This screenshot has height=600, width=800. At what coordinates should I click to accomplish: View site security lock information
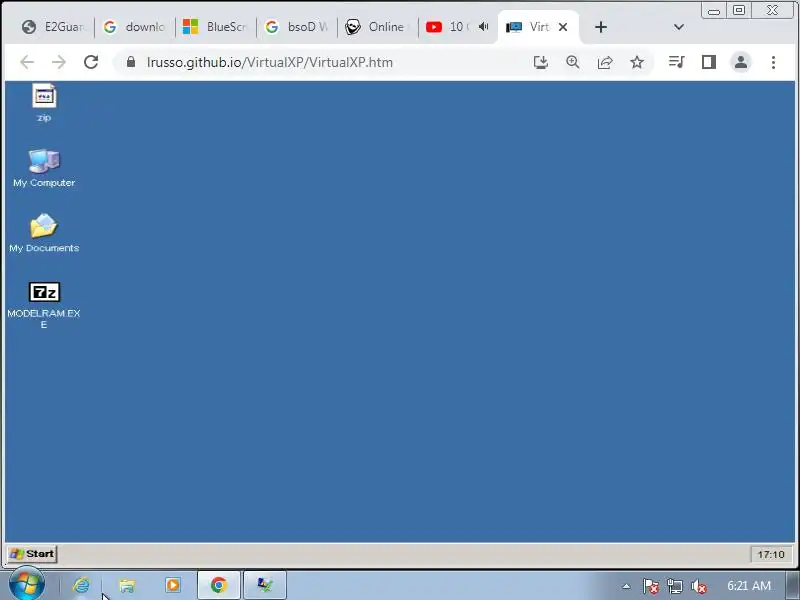[x=131, y=62]
